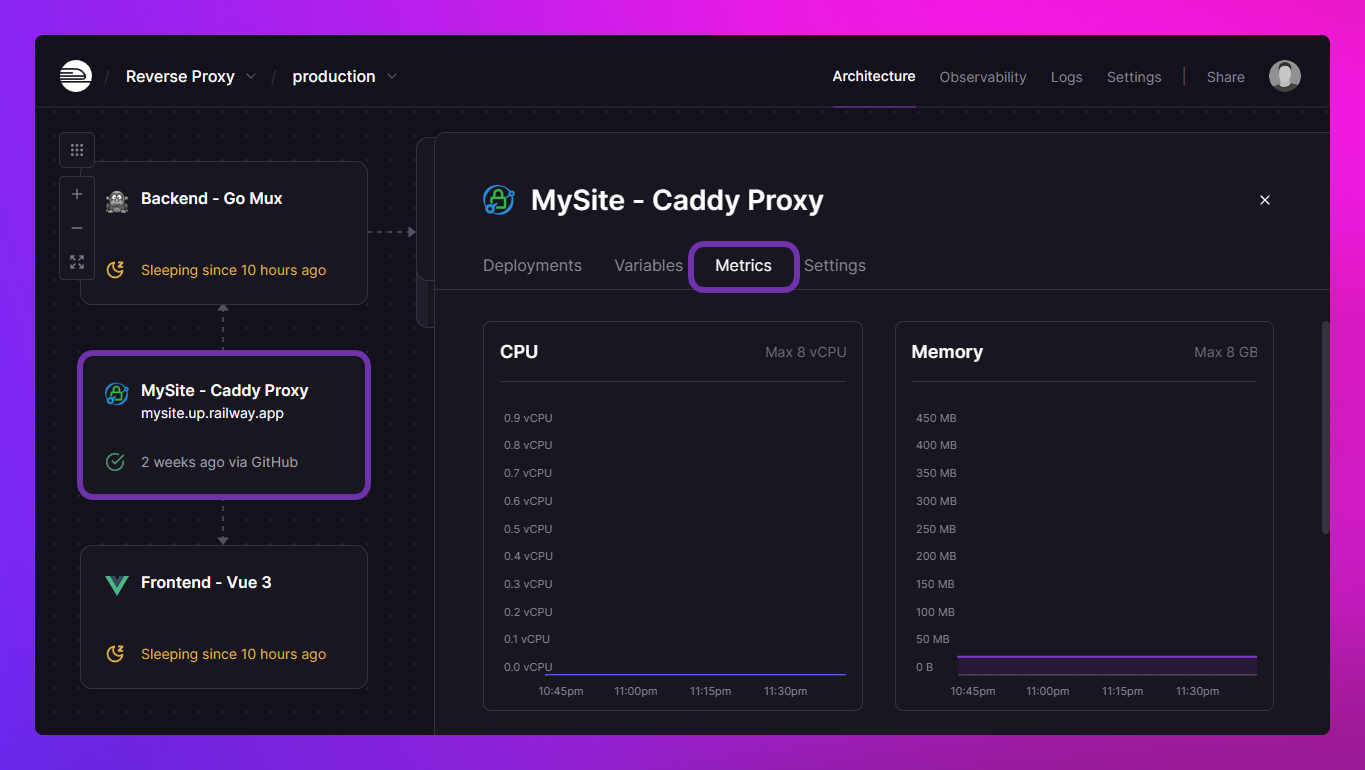Image resolution: width=1365 pixels, height=770 pixels.
Task: Click the sleeping moon icon on Backend card
Action: [x=115, y=270]
